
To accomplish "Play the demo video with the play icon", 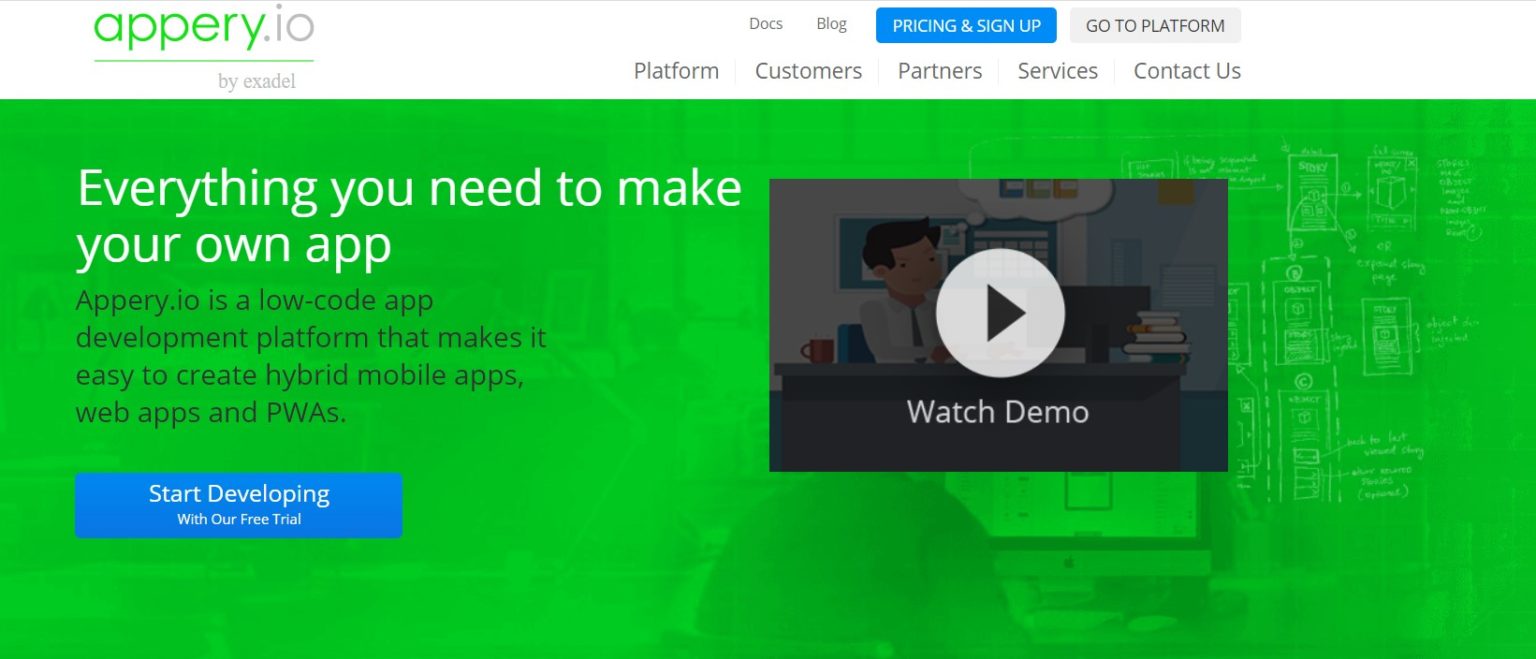I will (999, 313).
